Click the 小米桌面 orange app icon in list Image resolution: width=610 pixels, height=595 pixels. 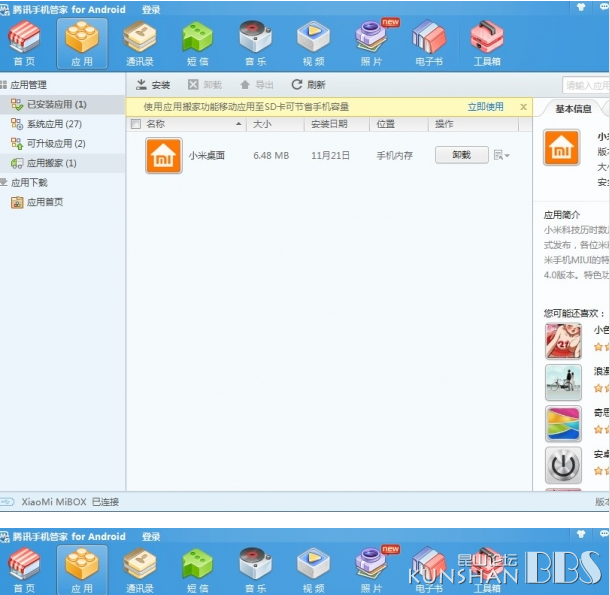(163, 156)
